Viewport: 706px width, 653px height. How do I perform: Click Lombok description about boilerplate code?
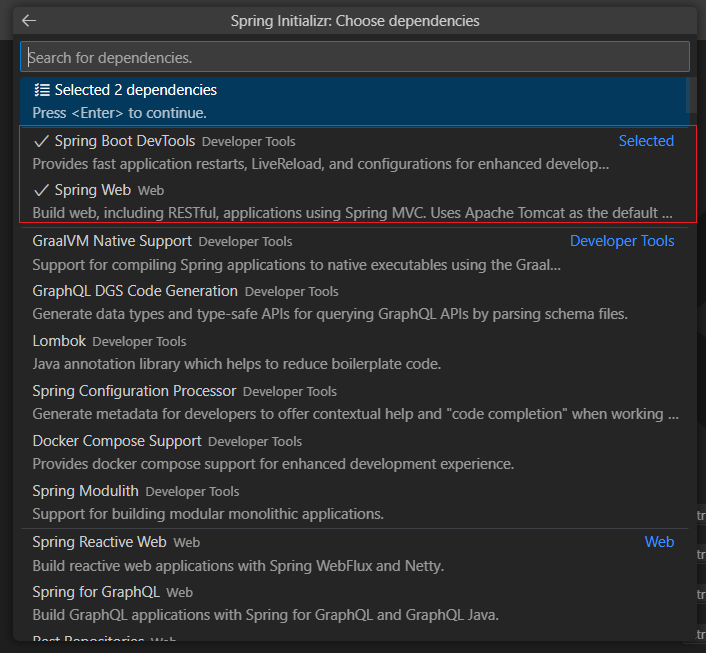[236, 364]
